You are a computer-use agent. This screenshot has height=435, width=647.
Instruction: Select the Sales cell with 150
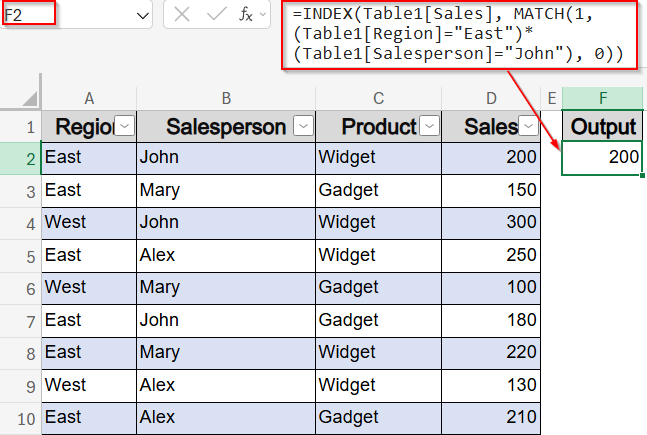491,191
